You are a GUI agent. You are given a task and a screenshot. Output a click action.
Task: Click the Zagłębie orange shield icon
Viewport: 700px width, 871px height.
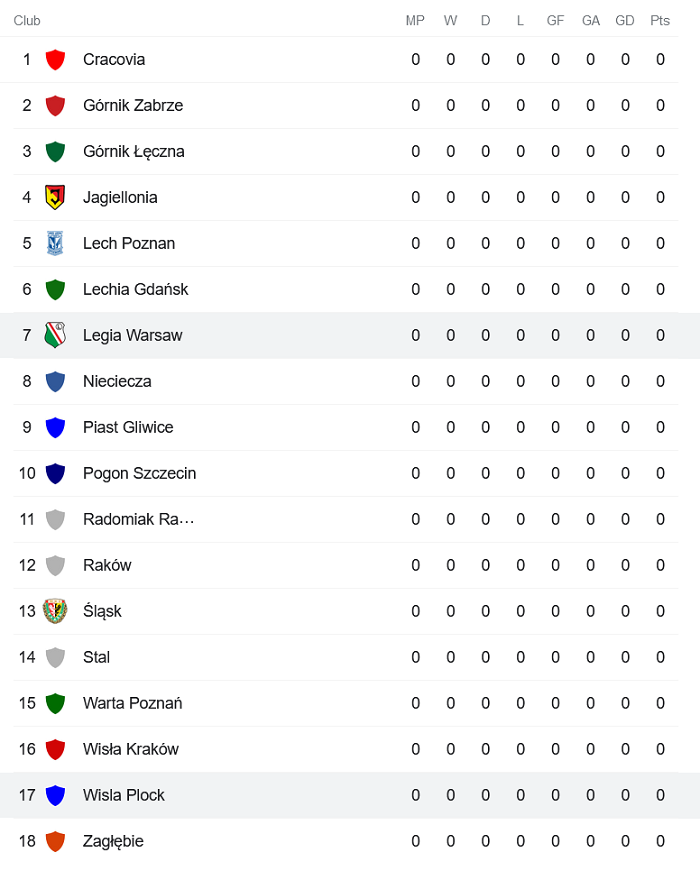pyautogui.click(x=56, y=841)
